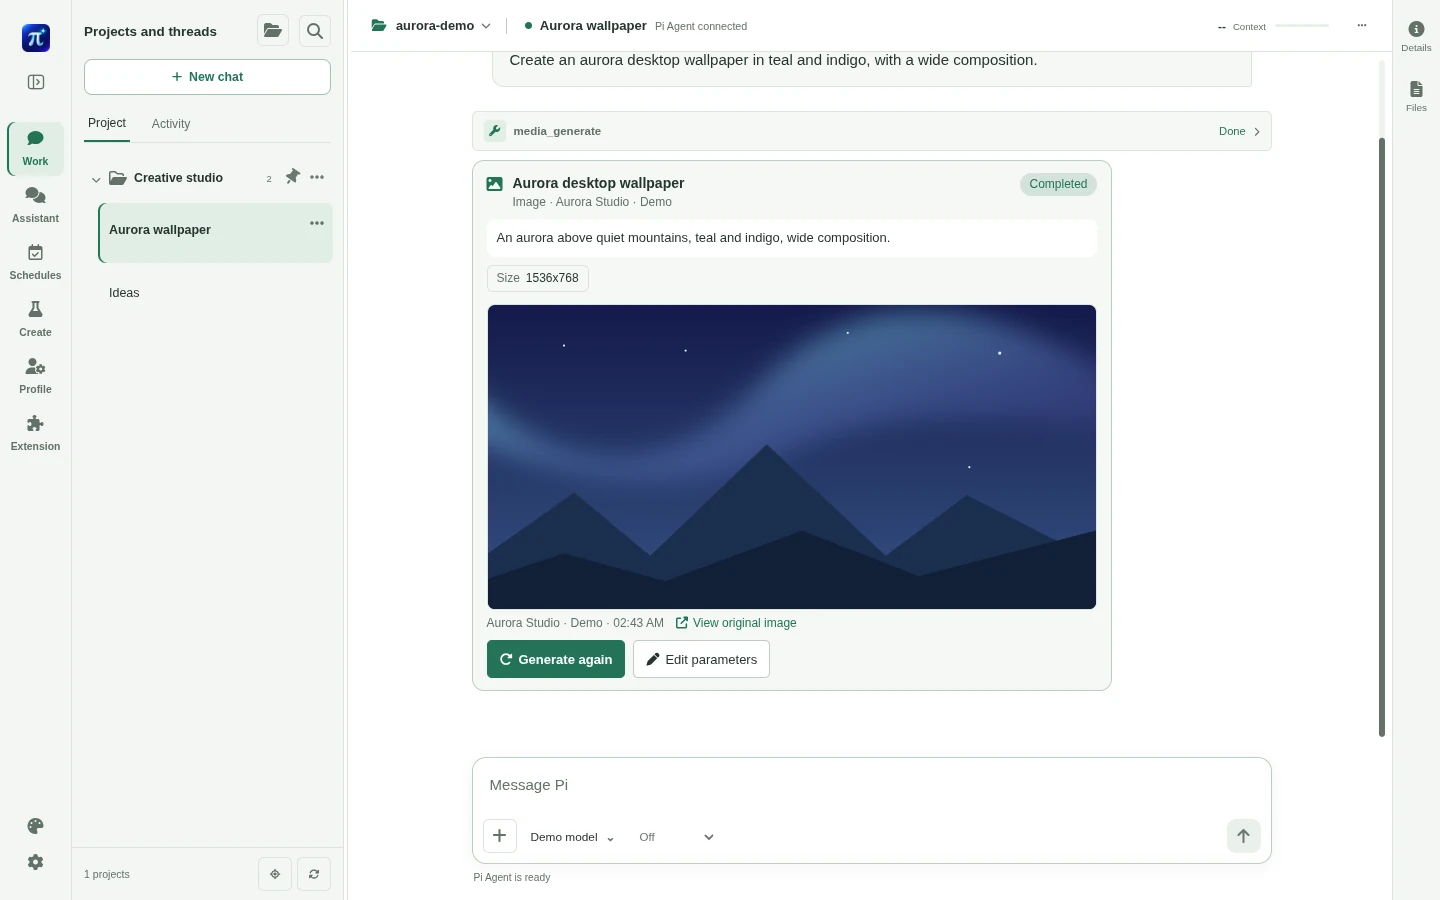The height and width of the screenshot is (900, 1440).
Task: Click the Projects and threads heading
Action: click(x=150, y=31)
